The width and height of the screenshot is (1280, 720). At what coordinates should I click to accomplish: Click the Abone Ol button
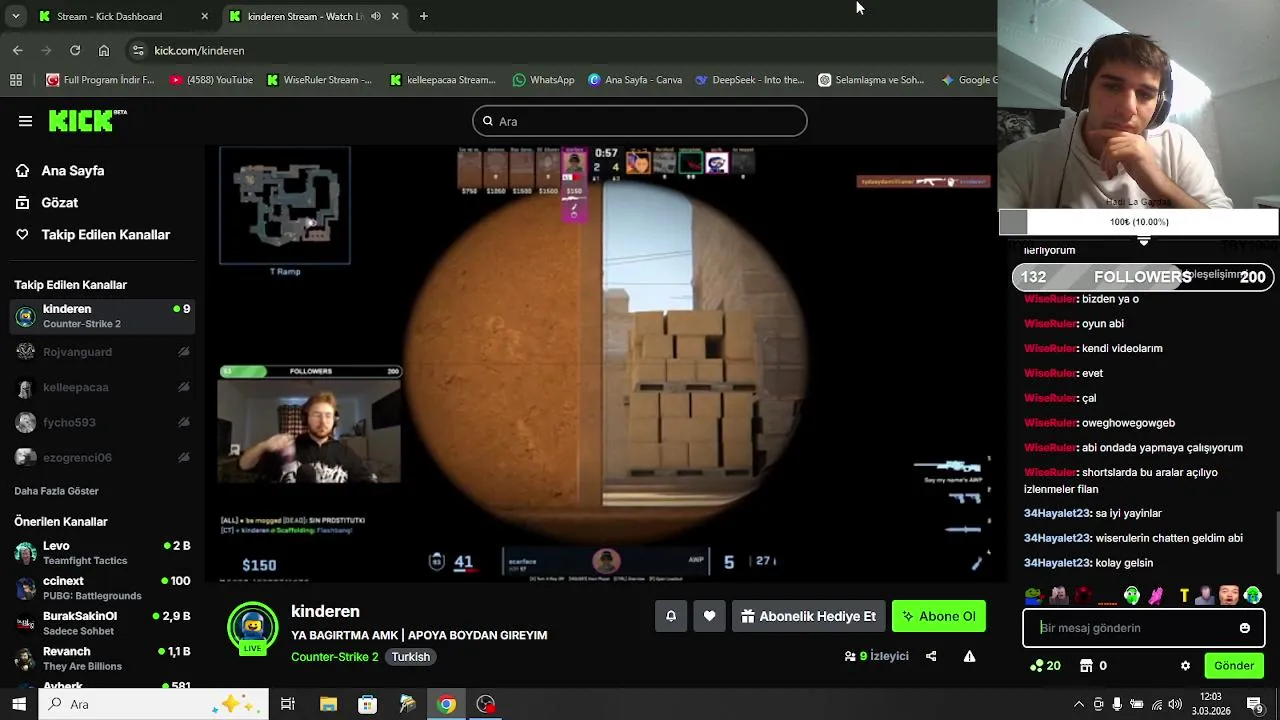tap(939, 616)
